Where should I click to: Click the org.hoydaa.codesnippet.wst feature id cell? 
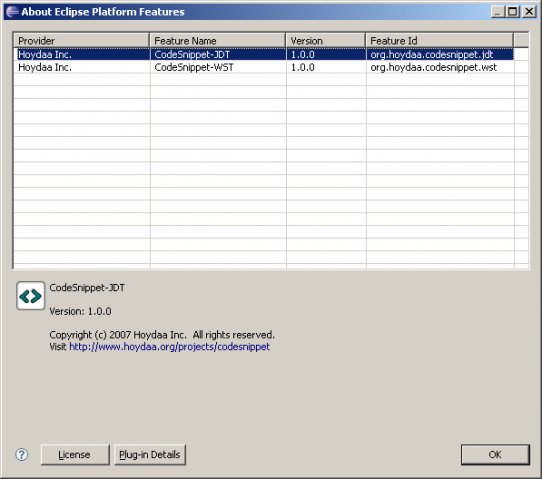click(433, 67)
